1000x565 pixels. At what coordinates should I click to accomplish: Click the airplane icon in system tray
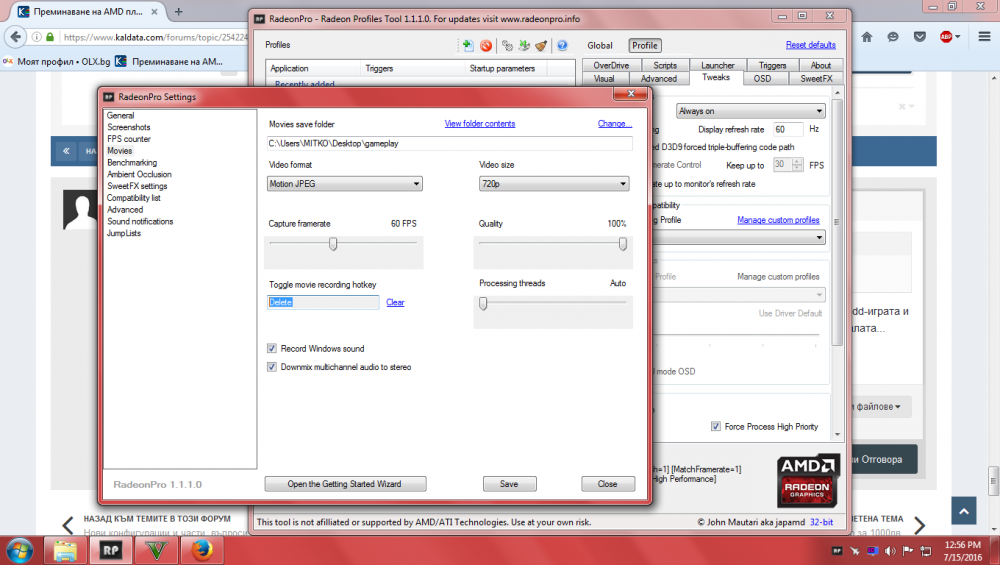(x=855, y=551)
